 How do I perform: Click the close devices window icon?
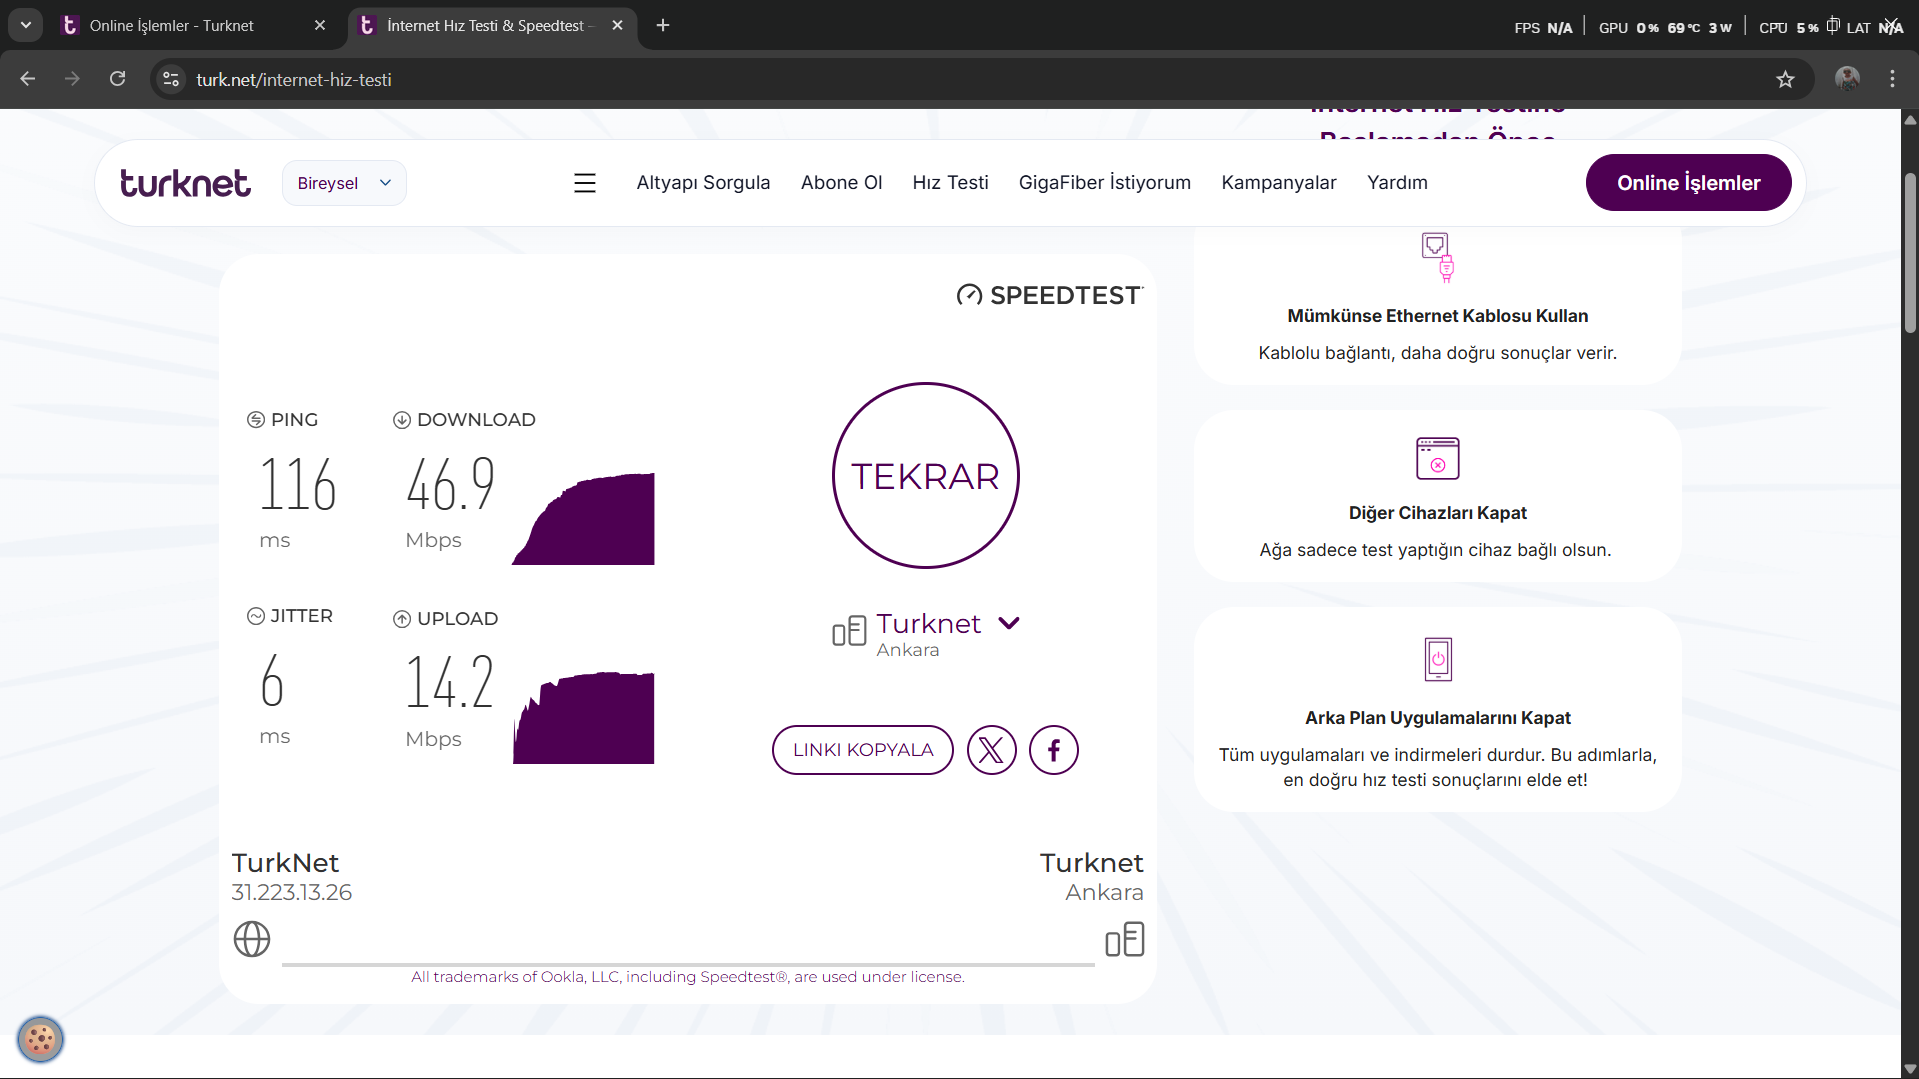(x=1438, y=459)
